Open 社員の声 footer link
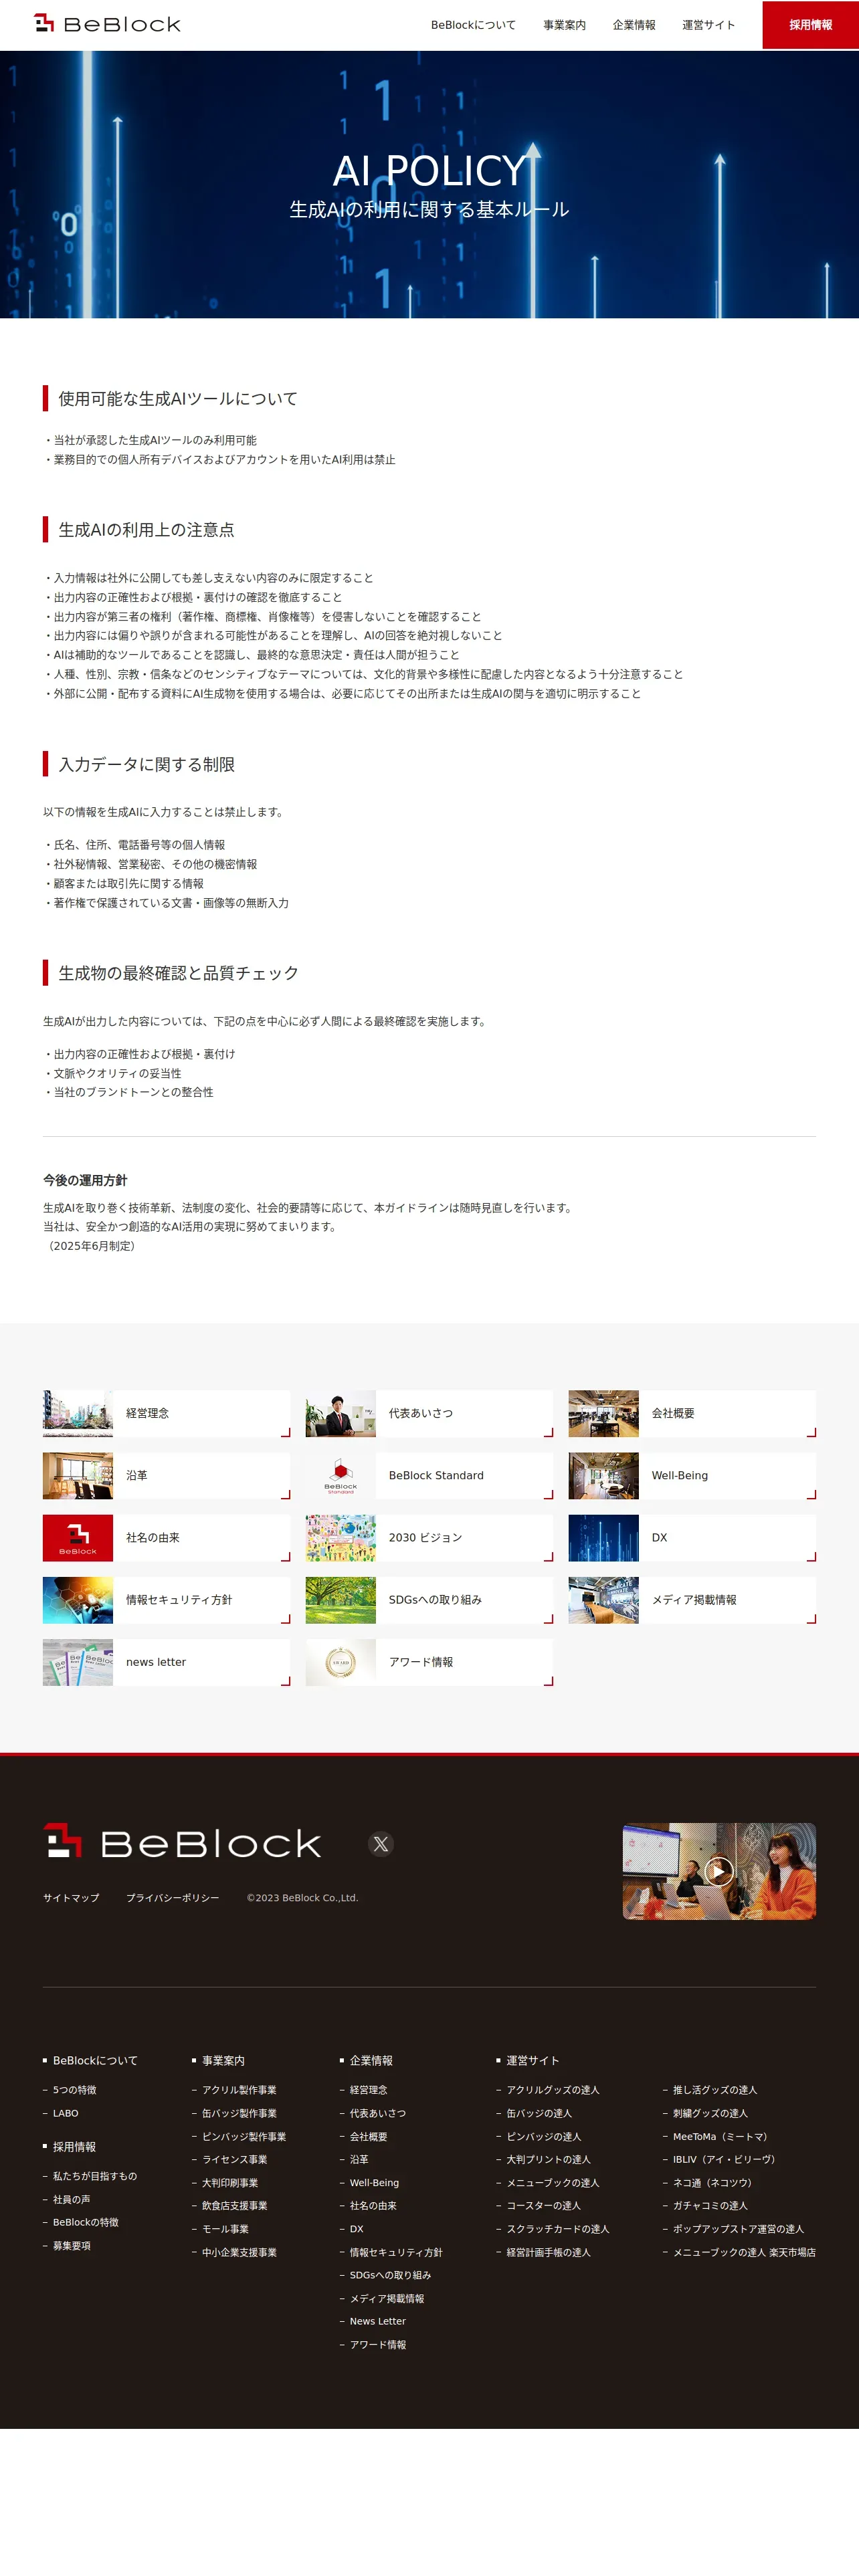859x2576 pixels. tap(71, 2199)
